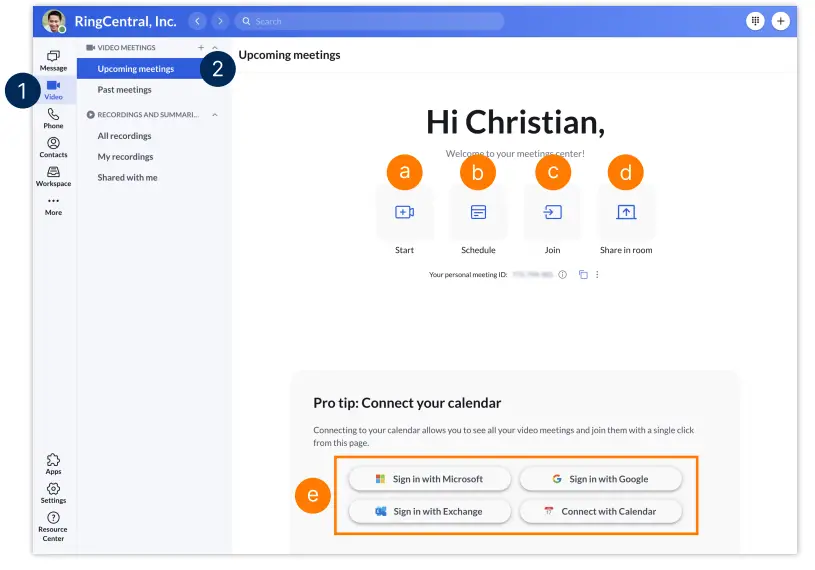The width and height of the screenshot is (815, 570).
Task: Open the Resource Center
Action: pos(53,526)
